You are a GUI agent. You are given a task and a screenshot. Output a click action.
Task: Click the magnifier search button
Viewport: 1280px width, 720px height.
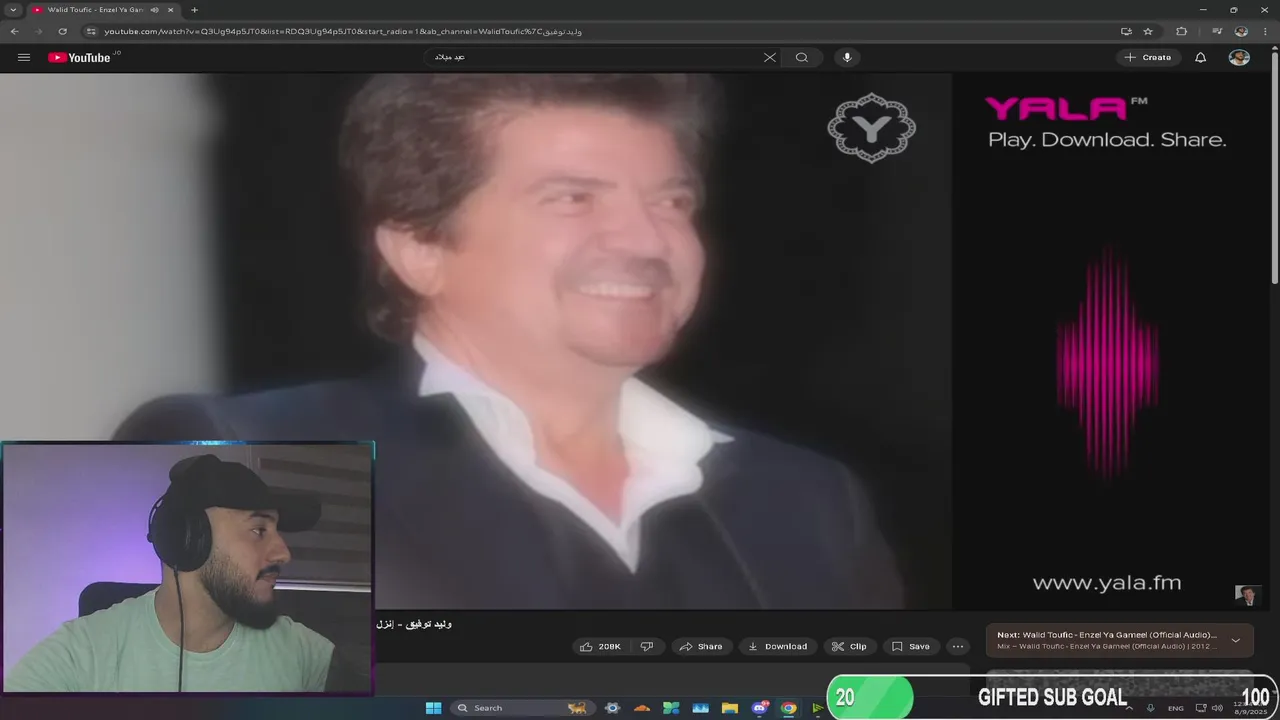pyautogui.click(x=802, y=57)
